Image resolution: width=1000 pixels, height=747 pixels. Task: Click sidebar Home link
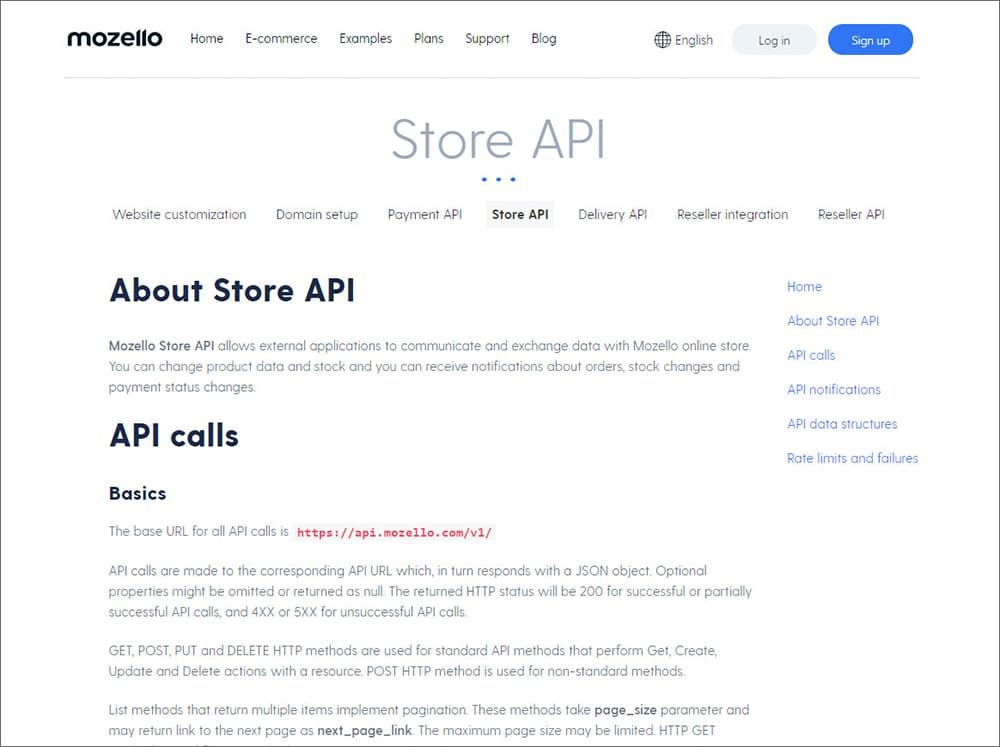[x=804, y=287]
